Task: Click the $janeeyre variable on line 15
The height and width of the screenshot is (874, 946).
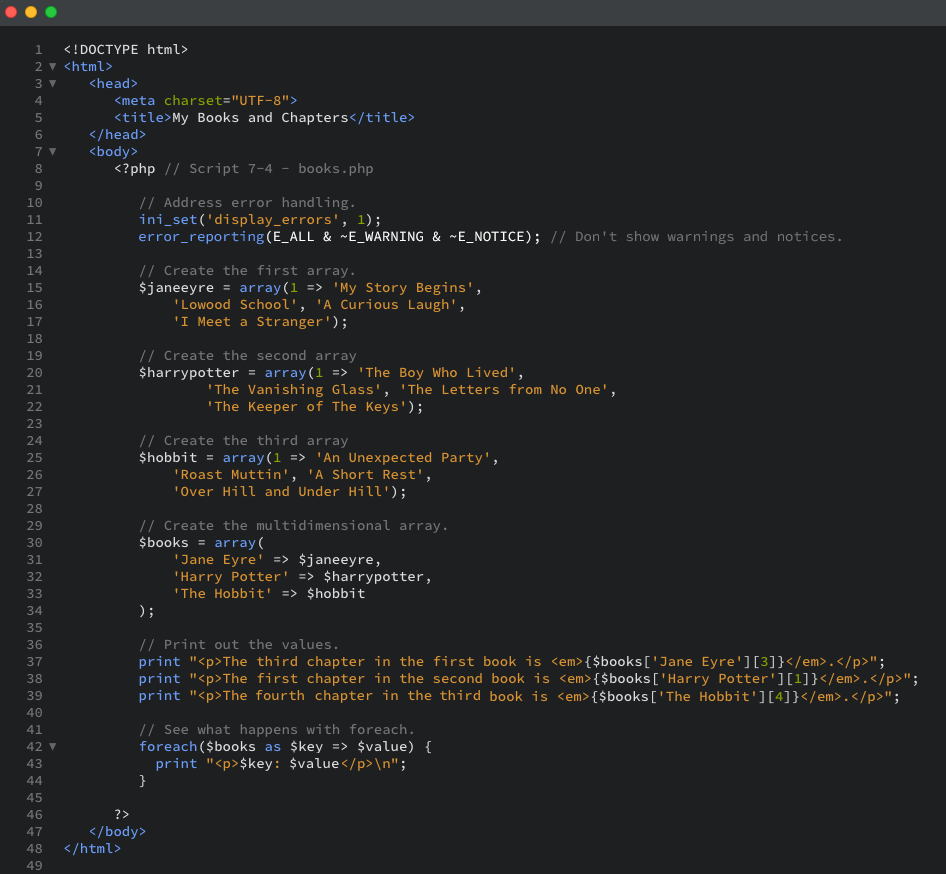Action: 176,288
